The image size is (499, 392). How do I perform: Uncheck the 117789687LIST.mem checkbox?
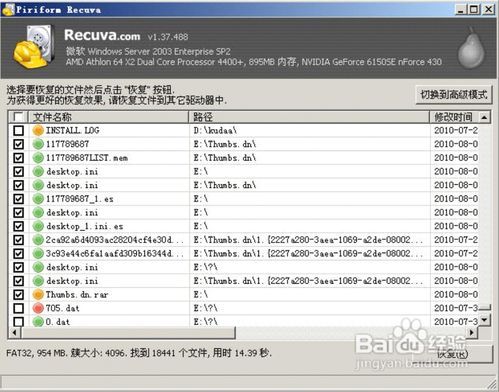pos(19,158)
